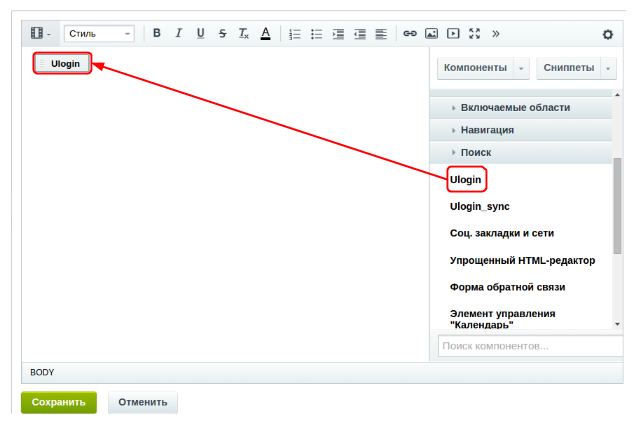Open editor settings gear
634x424 pixels.
[x=607, y=34]
